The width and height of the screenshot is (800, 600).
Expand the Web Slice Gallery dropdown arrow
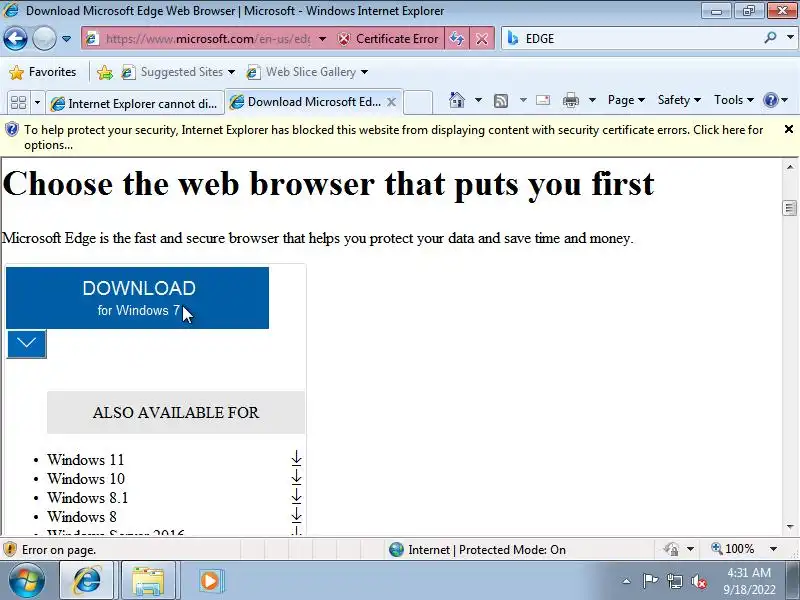point(364,72)
